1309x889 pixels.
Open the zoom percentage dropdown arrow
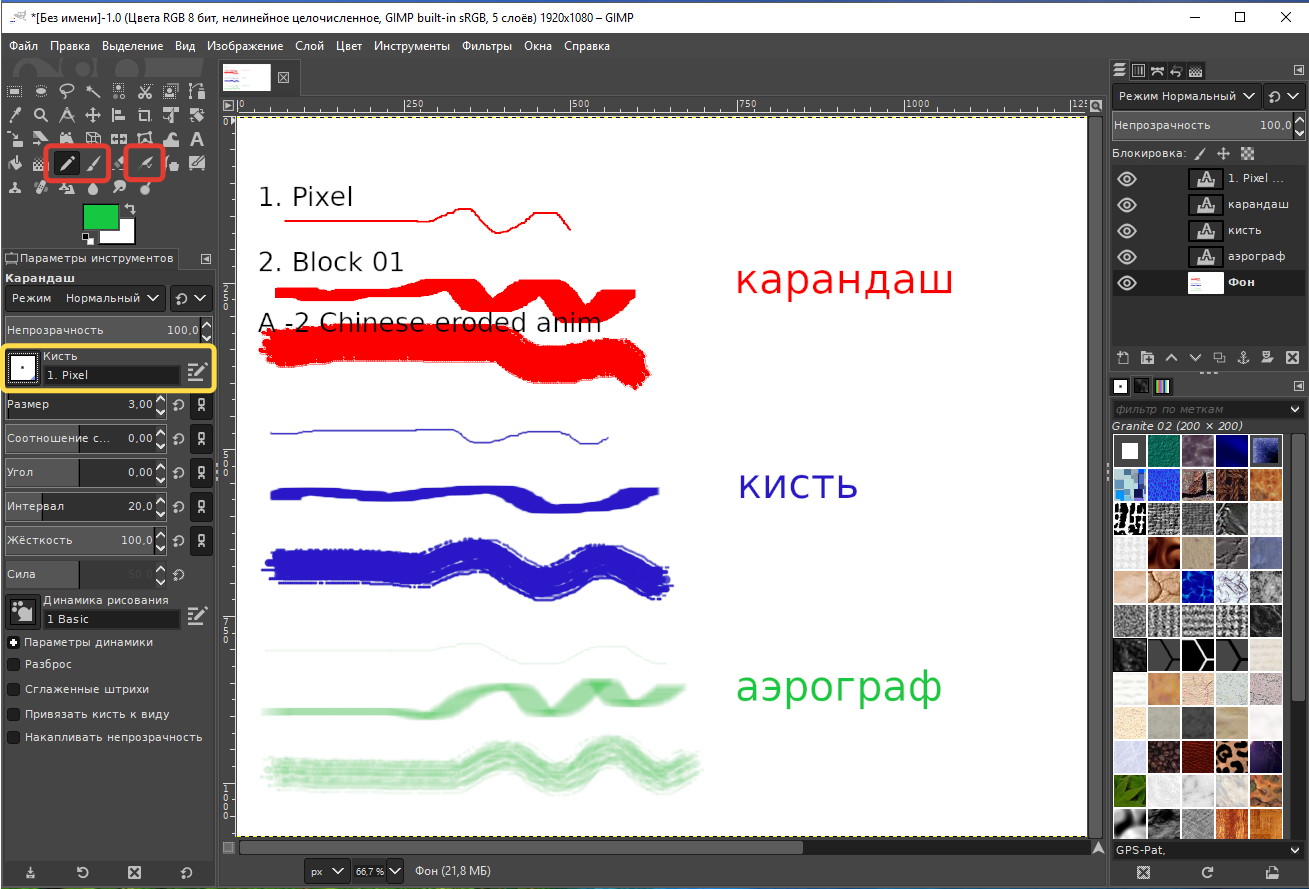tap(394, 871)
